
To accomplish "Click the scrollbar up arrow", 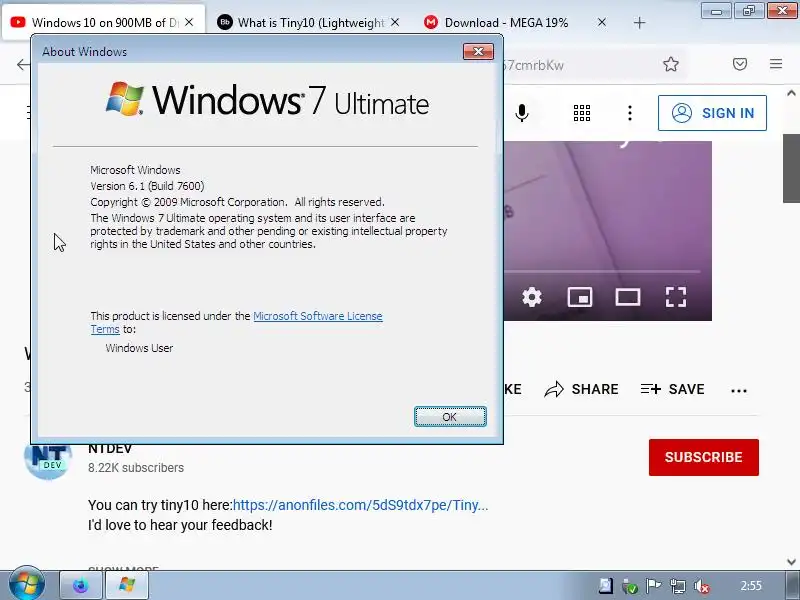I will click(x=791, y=93).
